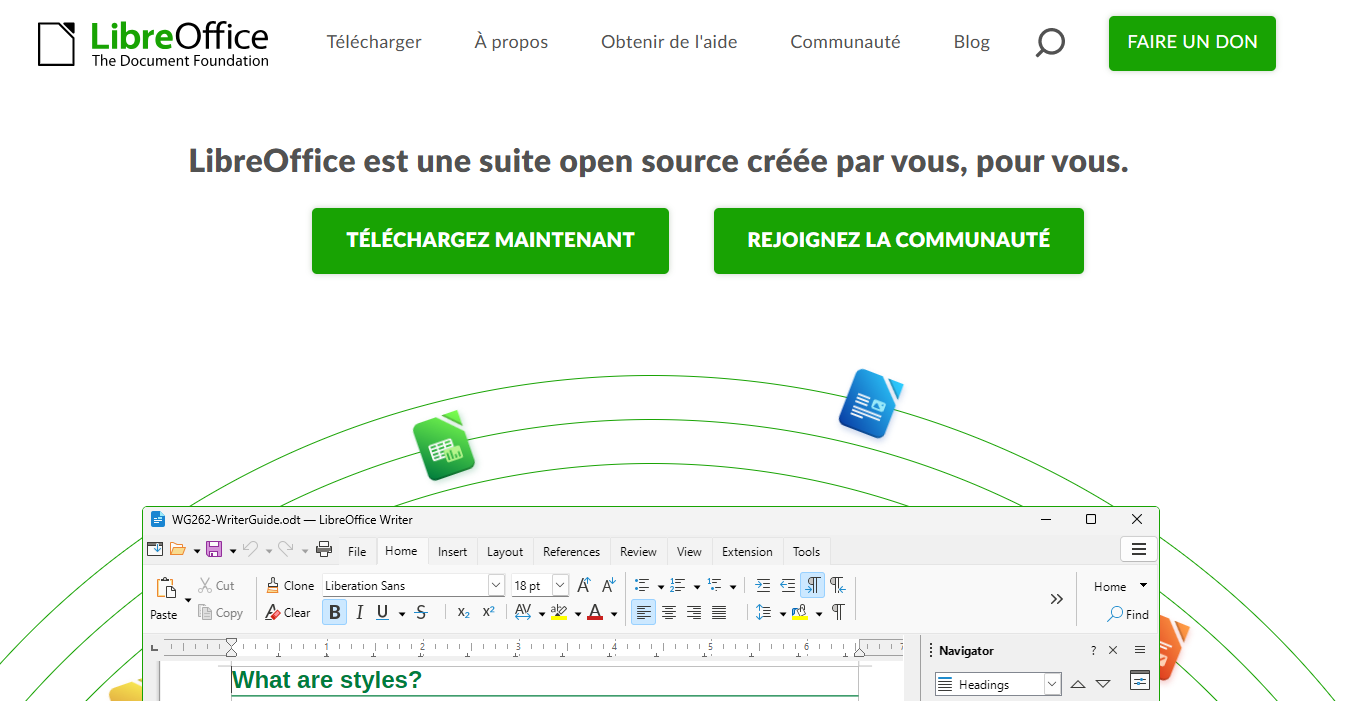Open the Navigator sidebar settings icon
Screen dimensions: 1349x701
[1140, 681]
